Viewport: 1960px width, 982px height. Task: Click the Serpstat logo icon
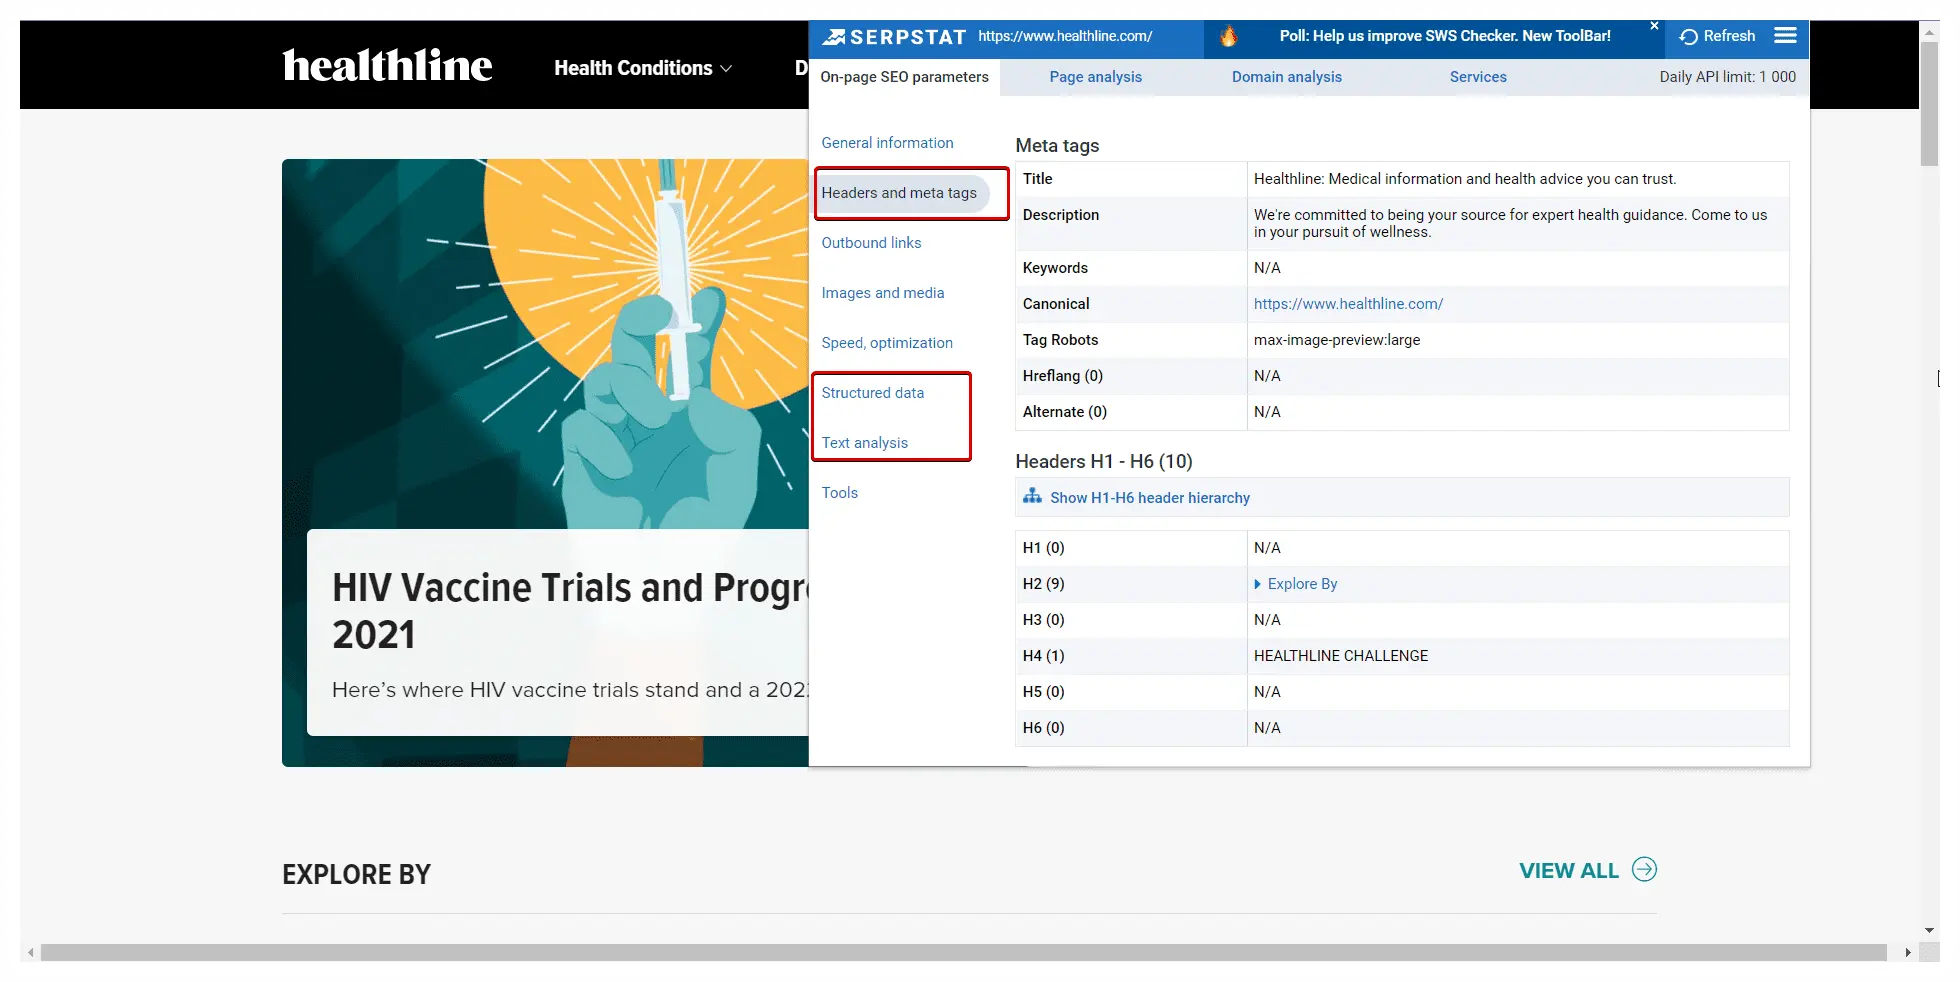(834, 36)
